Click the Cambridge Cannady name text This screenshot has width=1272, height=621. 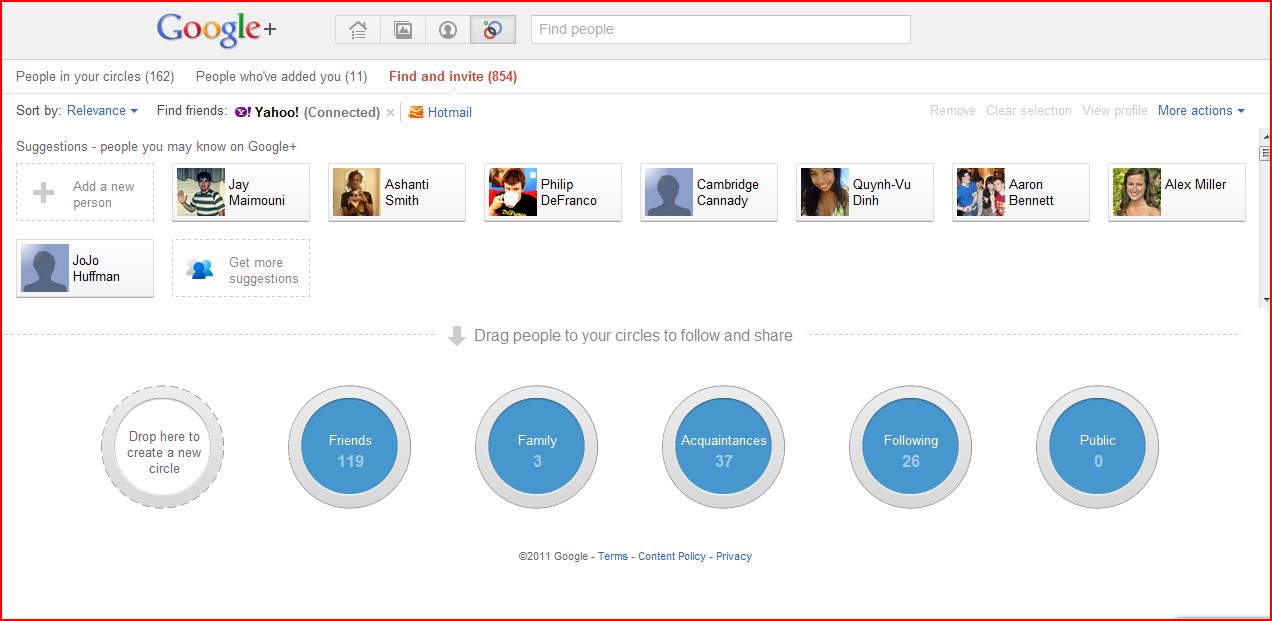click(728, 193)
